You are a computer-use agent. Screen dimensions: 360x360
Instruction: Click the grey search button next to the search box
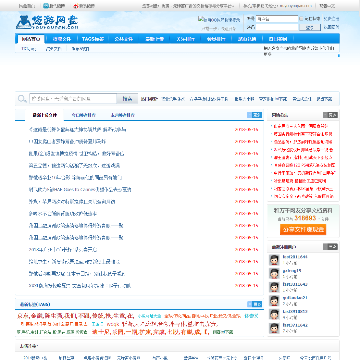point(127,99)
